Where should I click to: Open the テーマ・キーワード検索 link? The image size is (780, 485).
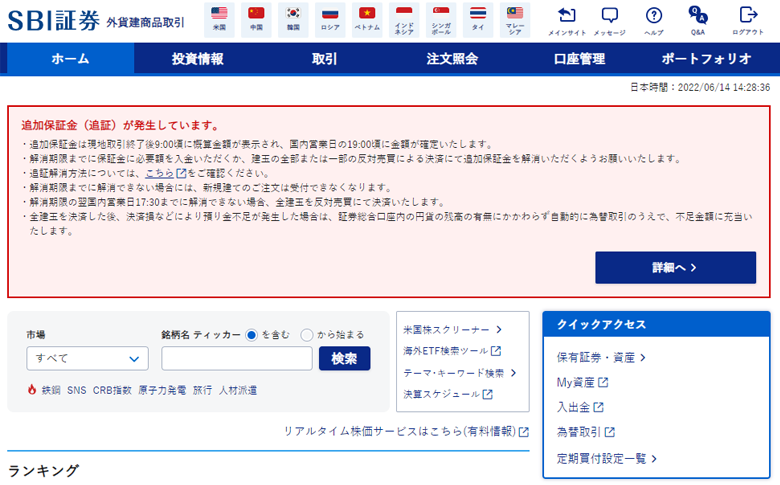tap(460, 373)
